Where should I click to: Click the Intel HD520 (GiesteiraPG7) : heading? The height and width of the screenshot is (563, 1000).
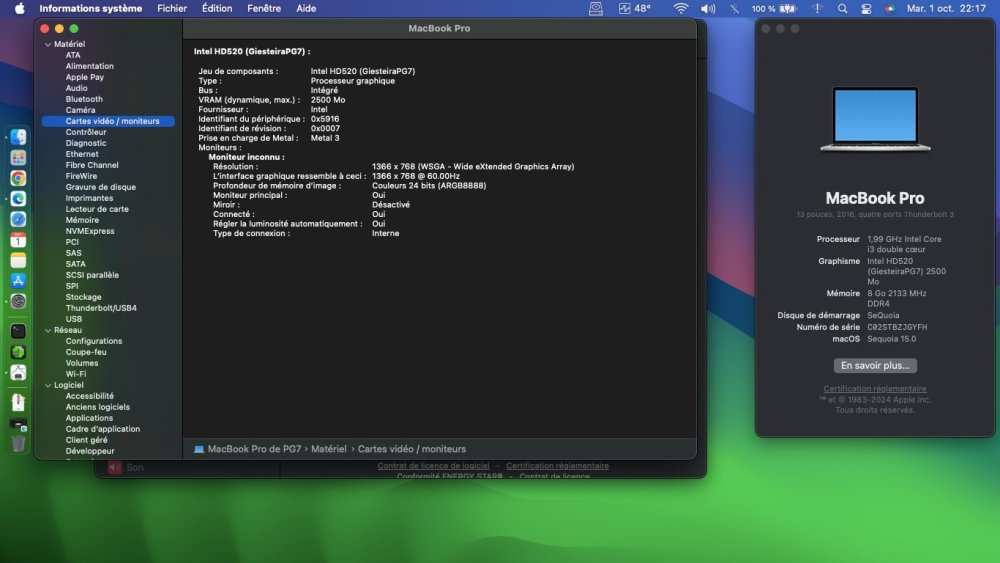tap(252, 52)
